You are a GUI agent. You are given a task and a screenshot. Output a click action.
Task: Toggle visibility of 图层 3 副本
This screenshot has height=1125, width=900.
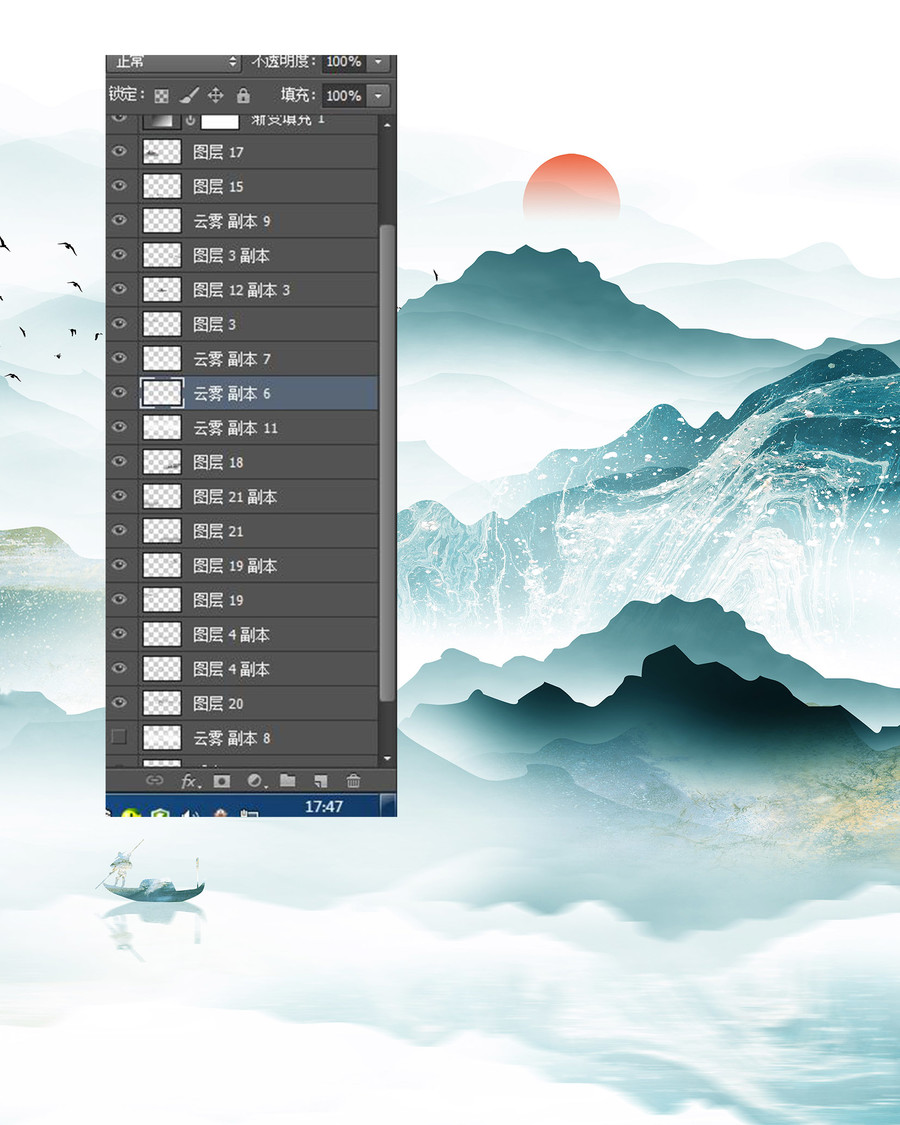click(119, 255)
